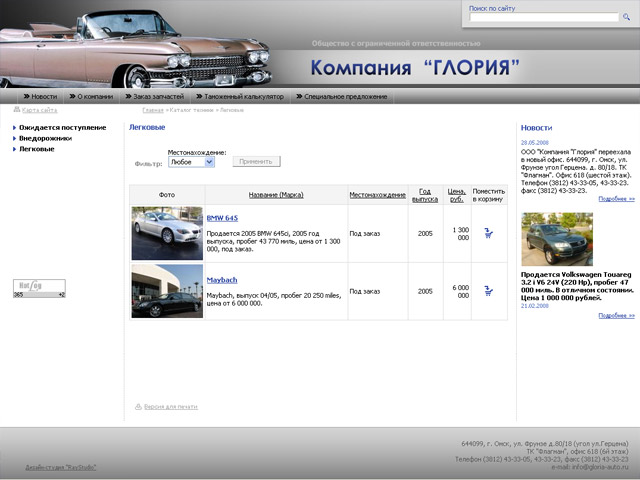Open Подробнее link under Touareg news
640x480 pixels.
[x=616, y=316]
